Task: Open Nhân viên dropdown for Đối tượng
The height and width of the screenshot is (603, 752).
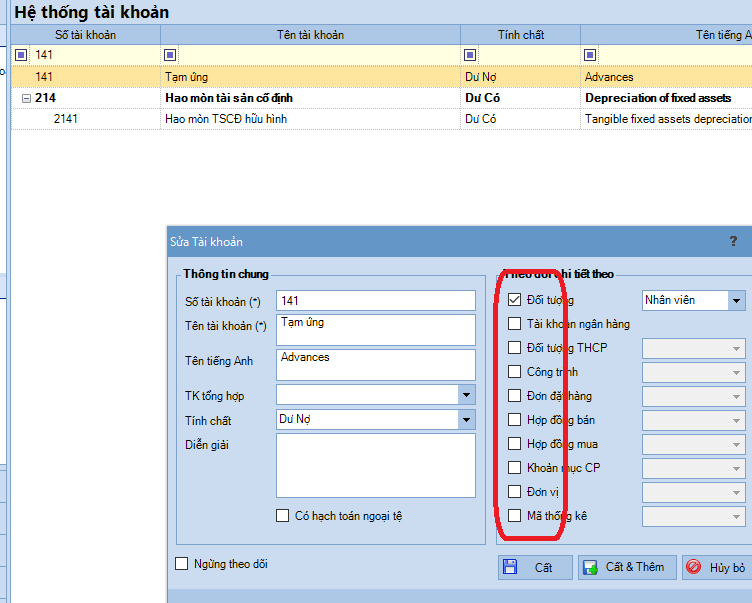Action: pos(736,301)
